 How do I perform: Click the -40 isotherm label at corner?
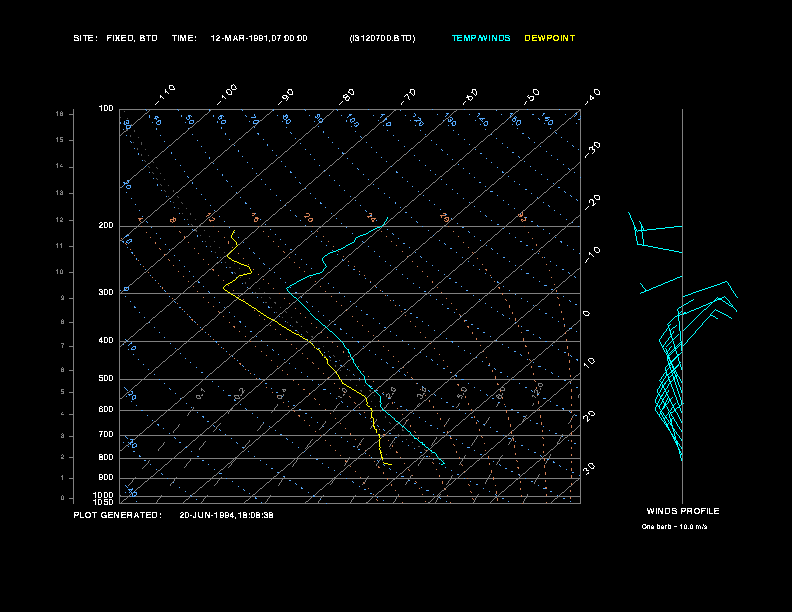coord(592,97)
